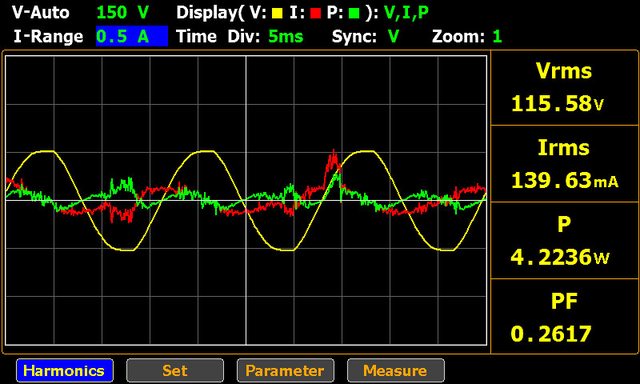Click the V-Auto label
This screenshot has height=384, width=640.
(x=40, y=13)
